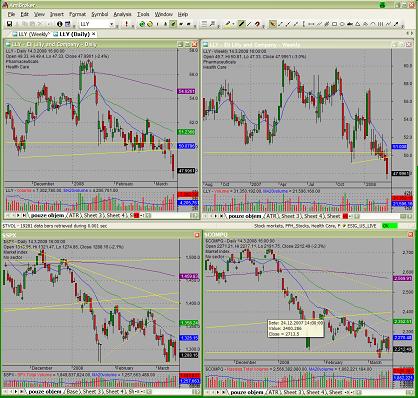This screenshot has width=418, height=398.
Task: Select the ATR sheet tab in LLY Weekly pane
Action: 271,216
